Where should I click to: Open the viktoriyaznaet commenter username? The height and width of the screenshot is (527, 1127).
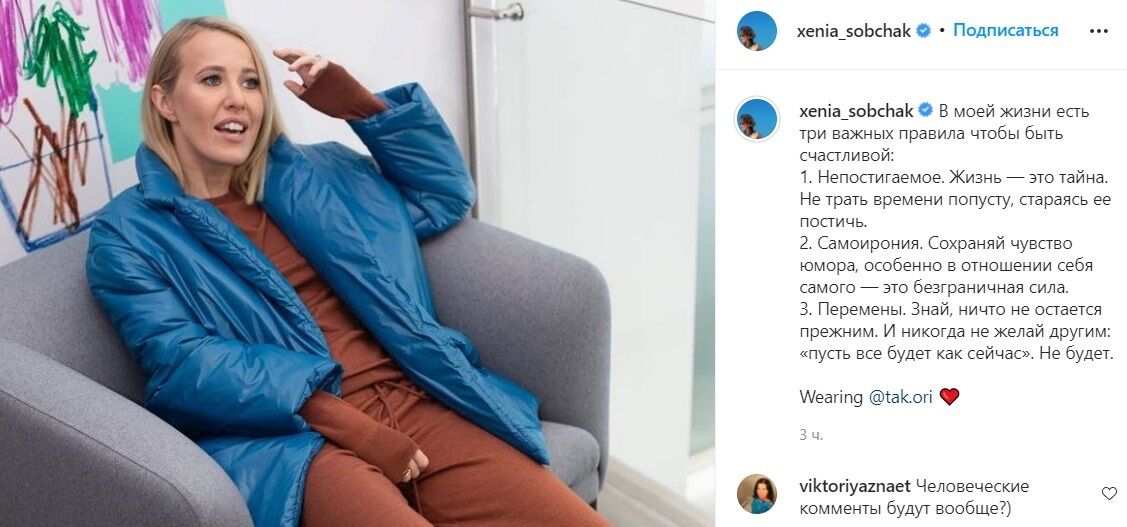pos(855,486)
